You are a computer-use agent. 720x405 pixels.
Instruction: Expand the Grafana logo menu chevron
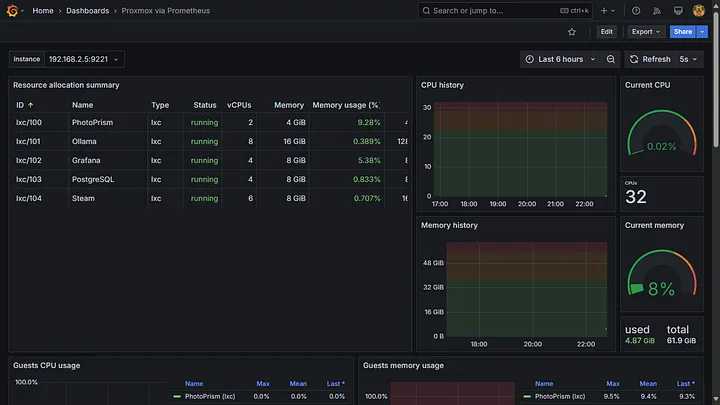point(22,11)
